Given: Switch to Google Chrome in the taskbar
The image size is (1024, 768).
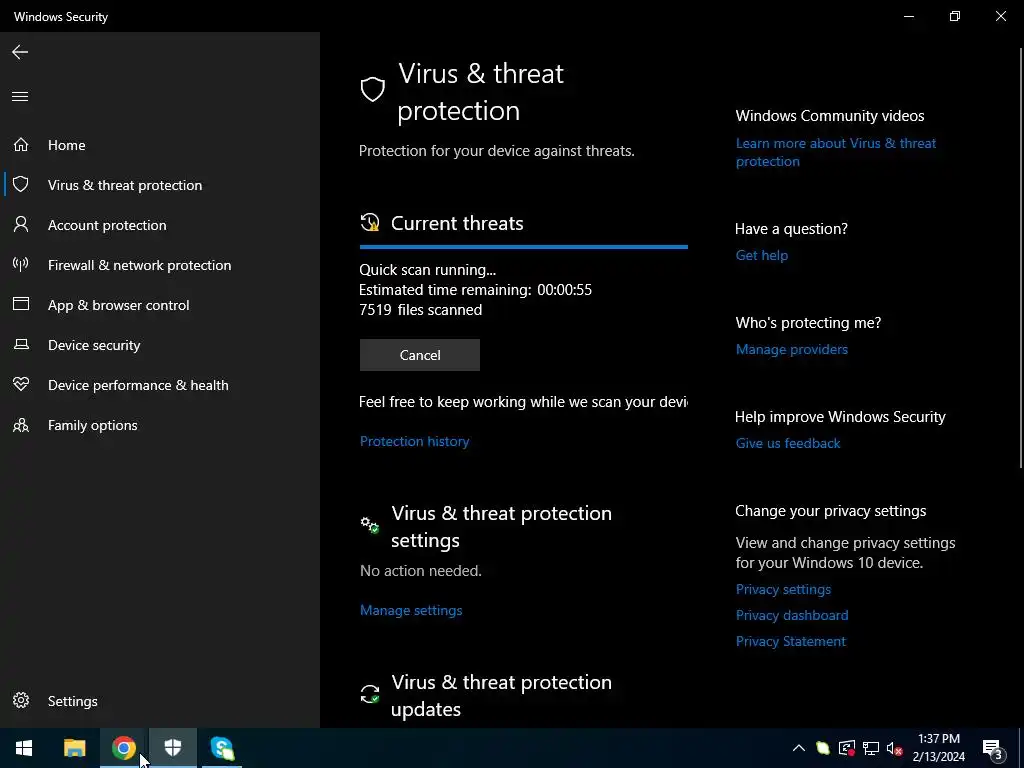Looking at the screenshot, I should coord(123,748).
